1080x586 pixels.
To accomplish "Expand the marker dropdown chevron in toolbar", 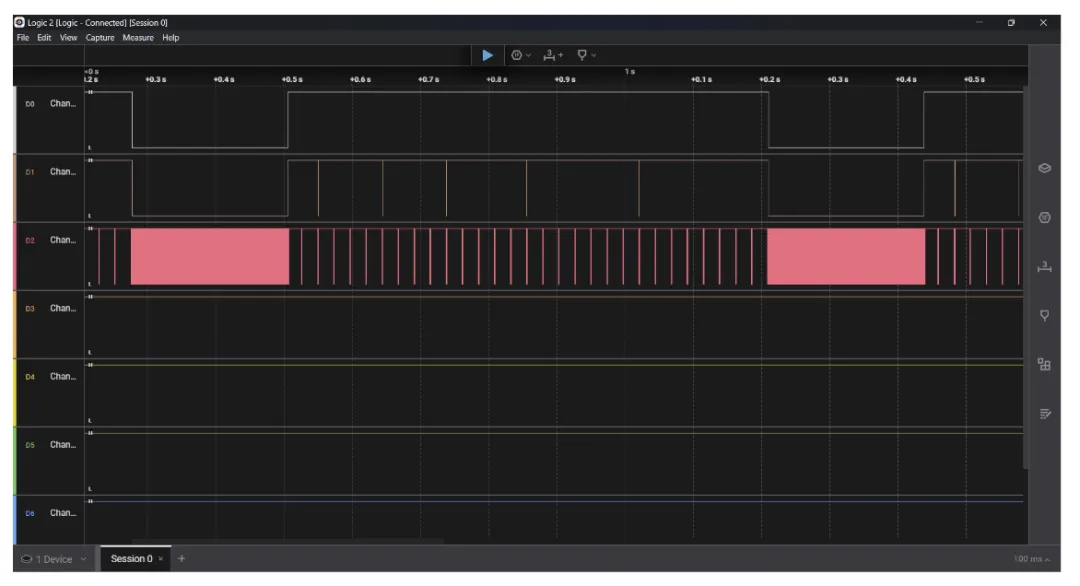I will 594,55.
